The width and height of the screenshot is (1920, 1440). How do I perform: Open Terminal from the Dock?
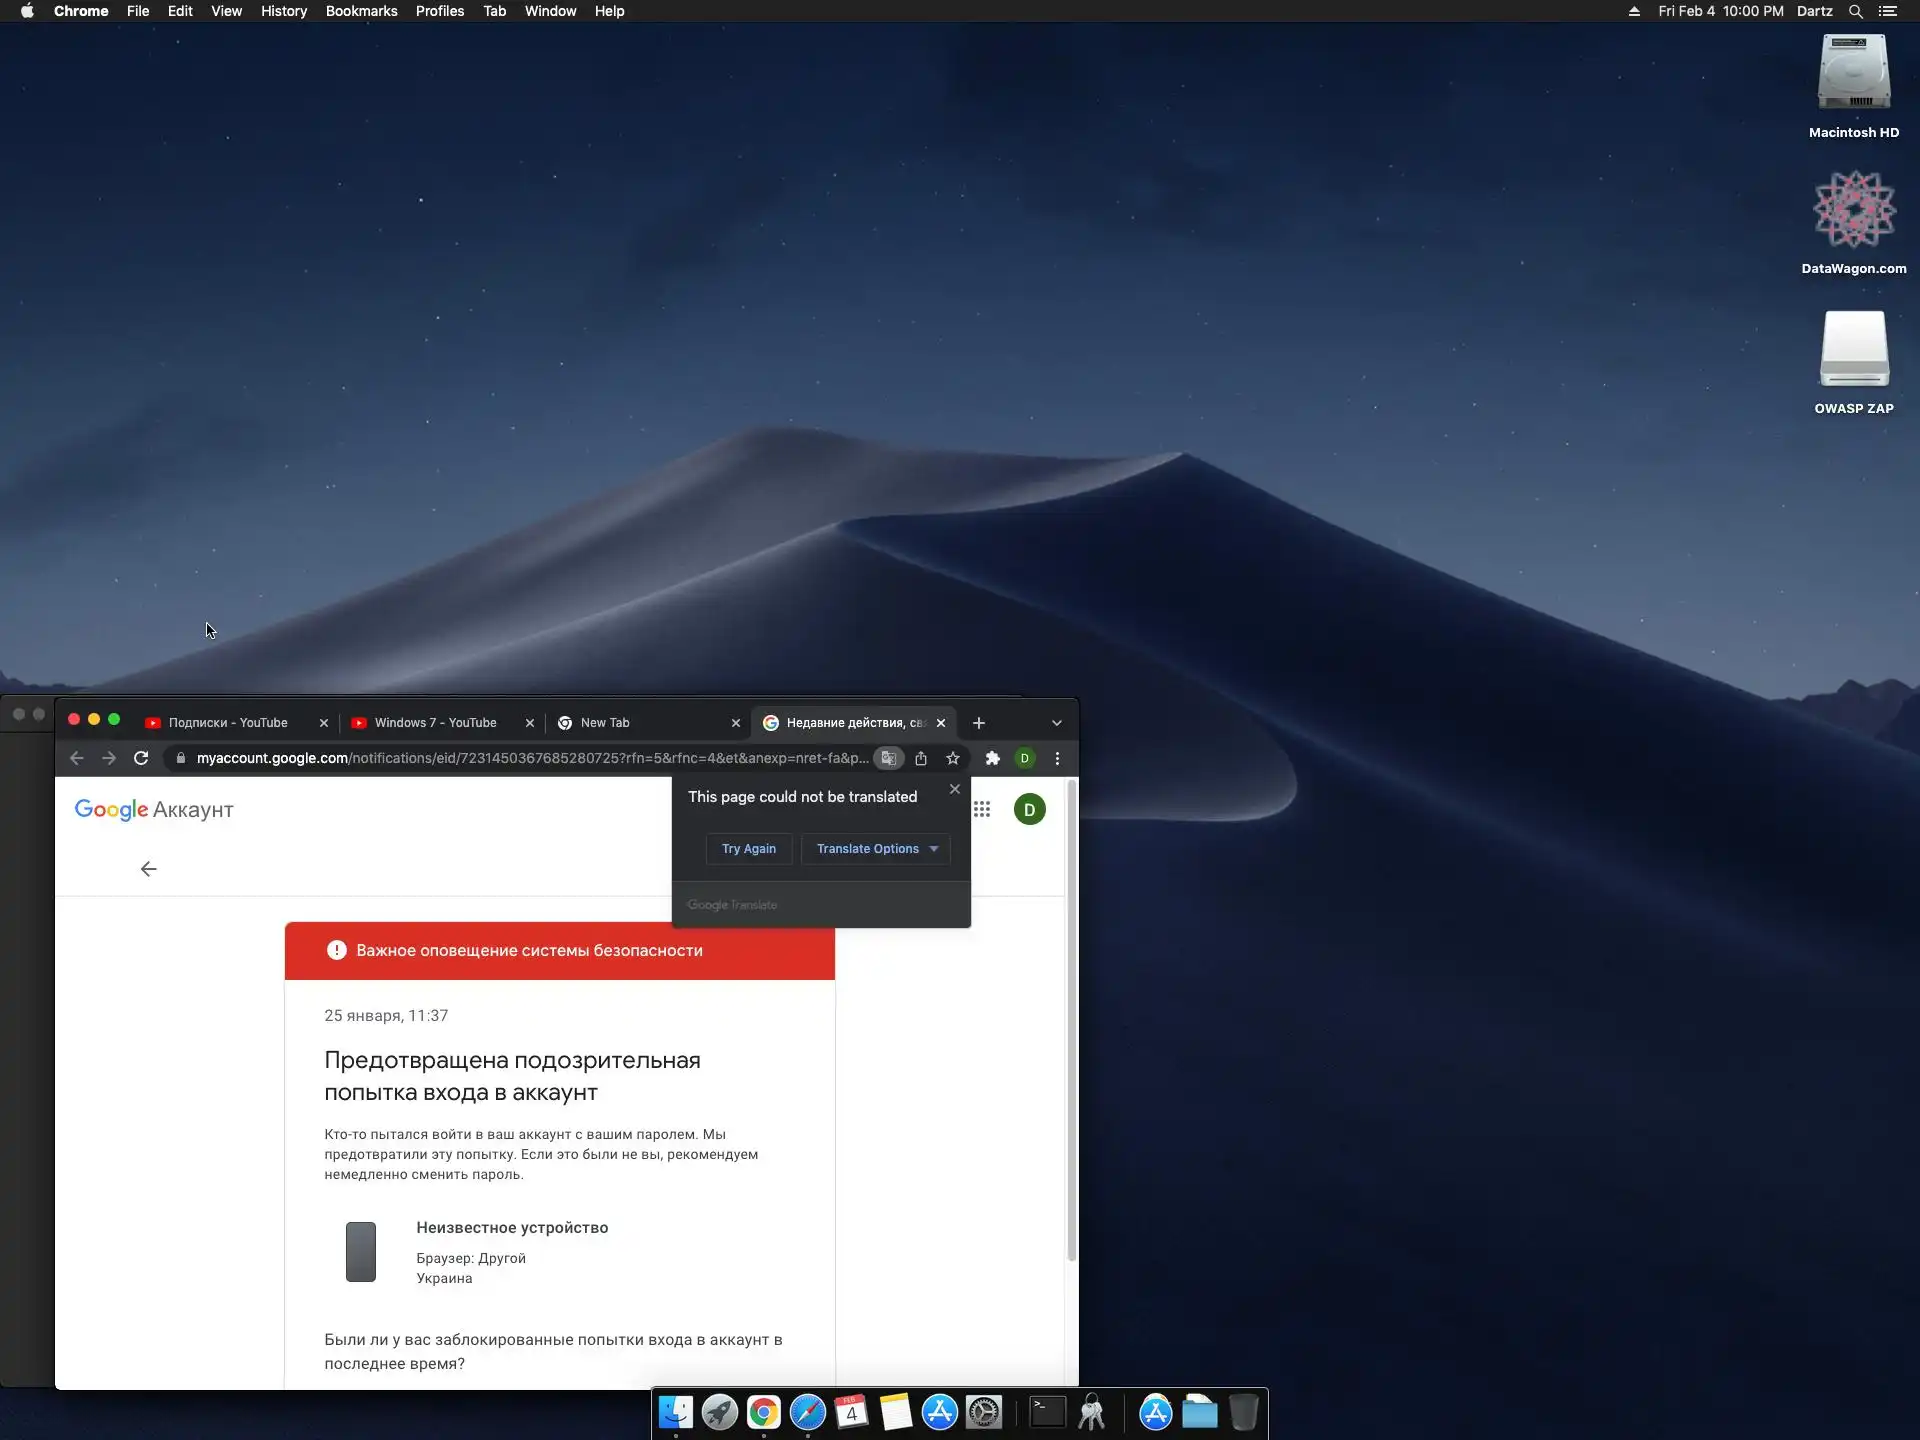coord(1047,1412)
